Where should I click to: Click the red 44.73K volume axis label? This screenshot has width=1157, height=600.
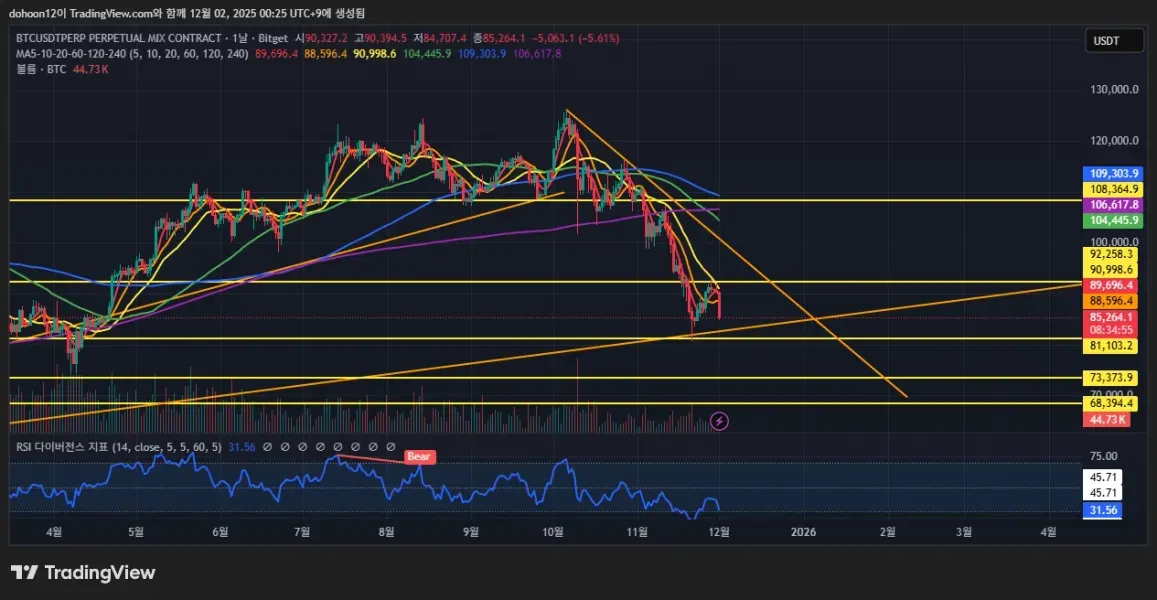[x=1106, y=420]
